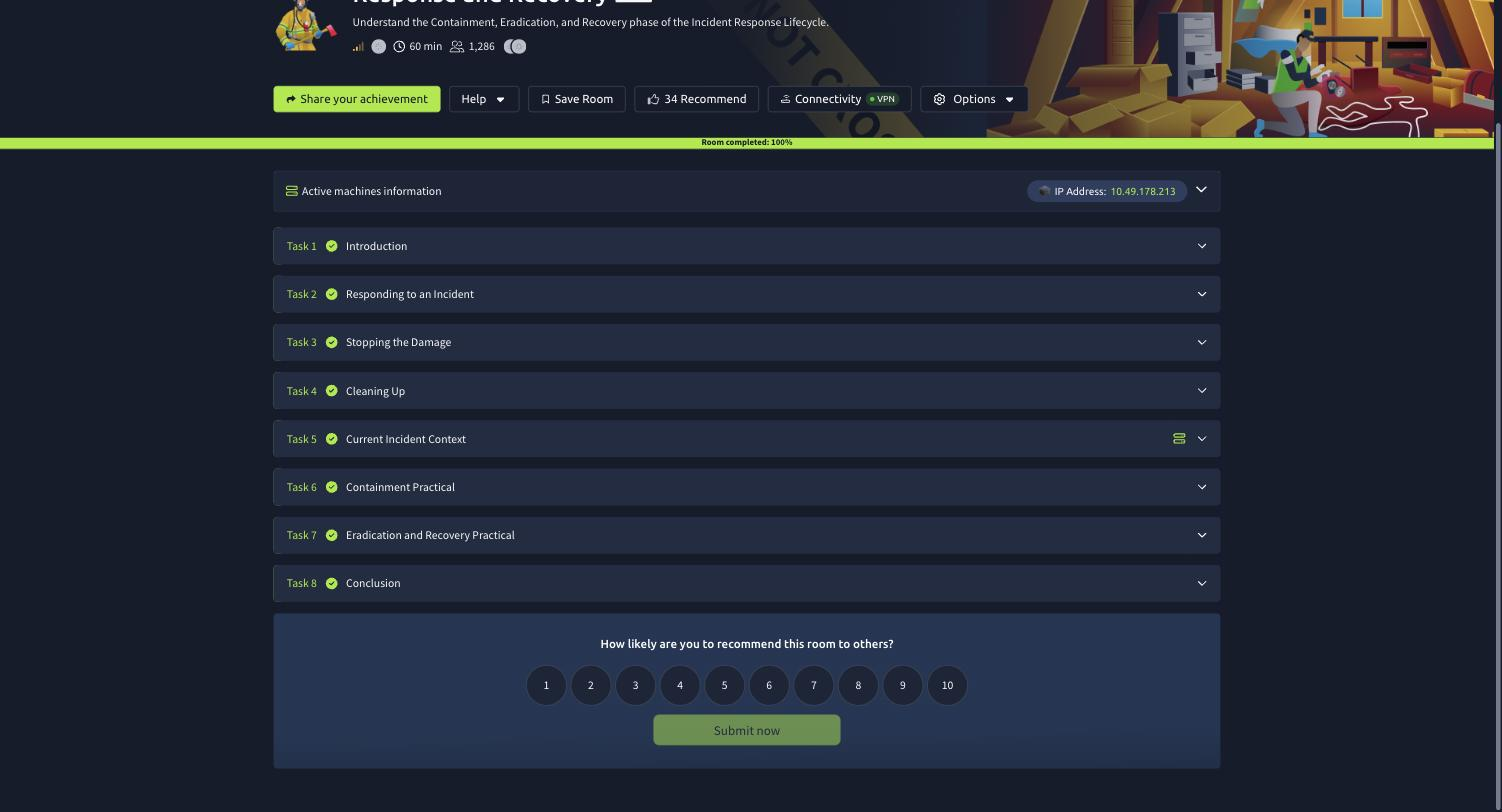Expand Task 7 Eradication and Recovery chevron
The width and height of the screenshot is (1502, 812).
1202,535
